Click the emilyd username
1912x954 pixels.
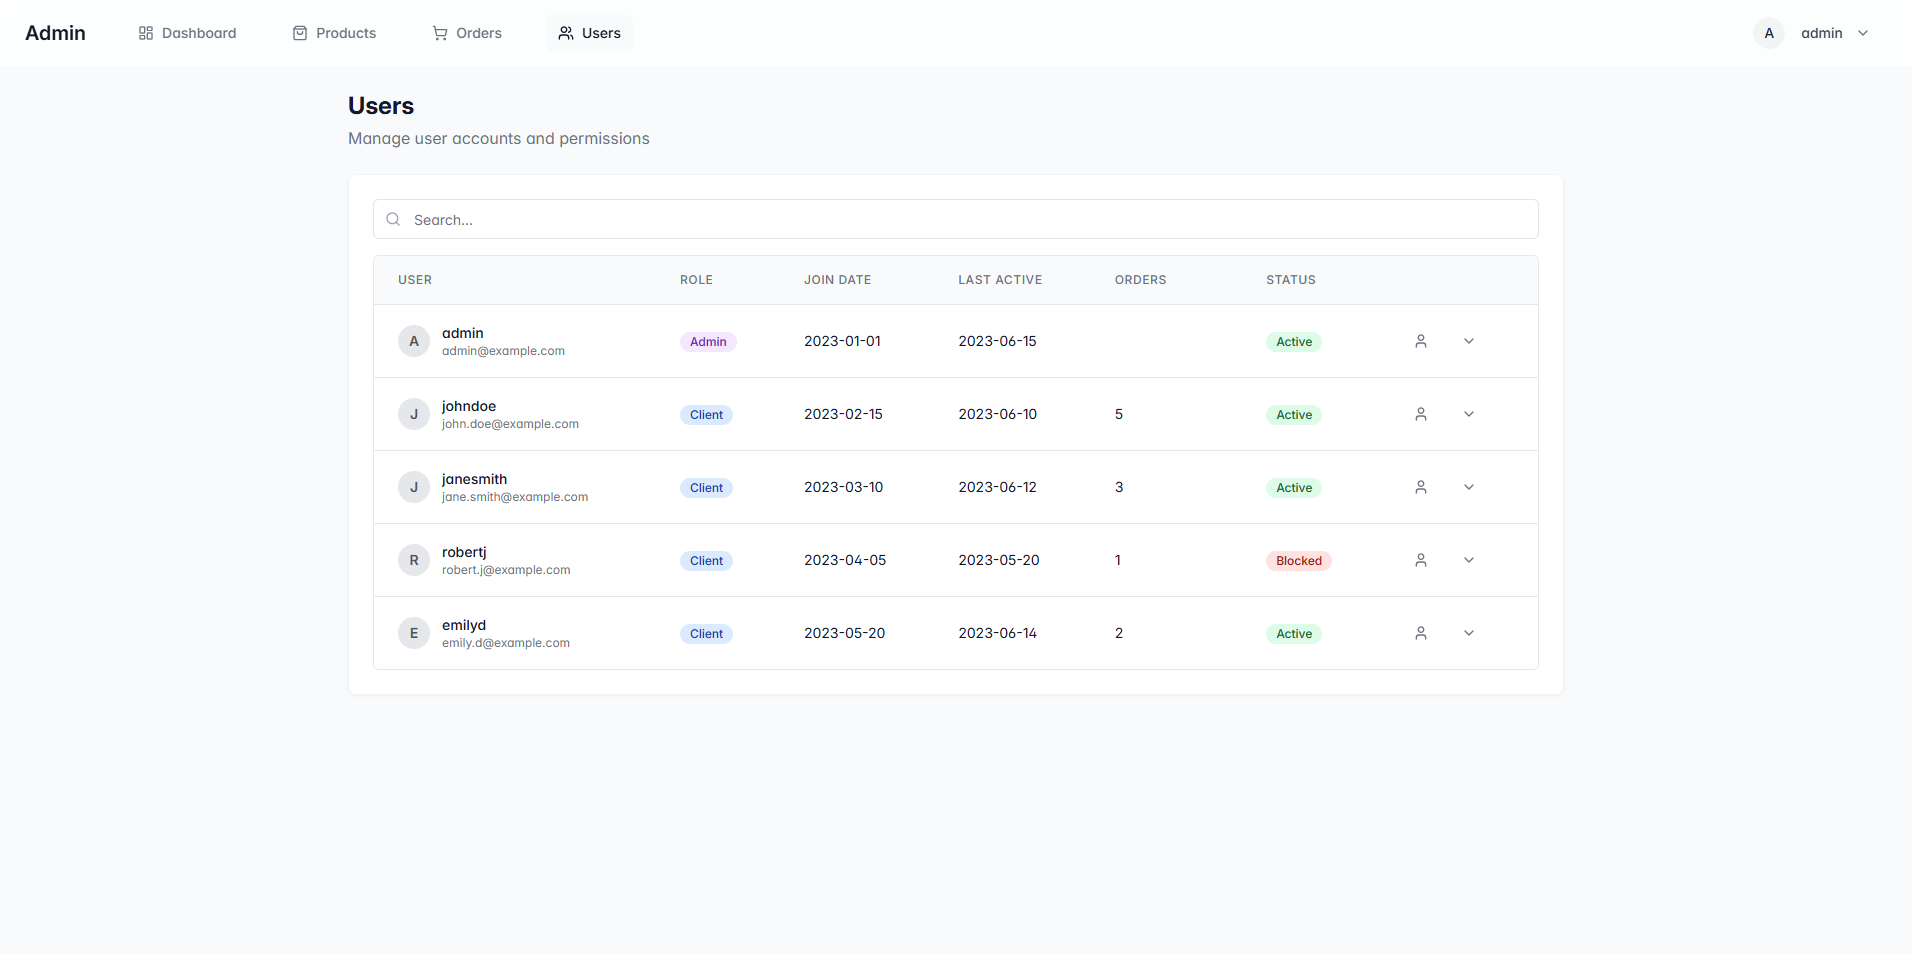pos(464,625)
